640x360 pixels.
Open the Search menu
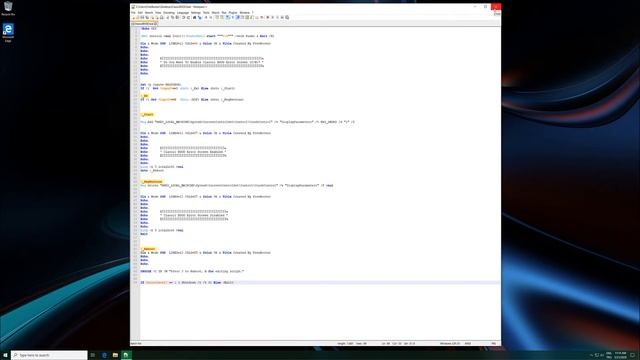tap(149, 13)
